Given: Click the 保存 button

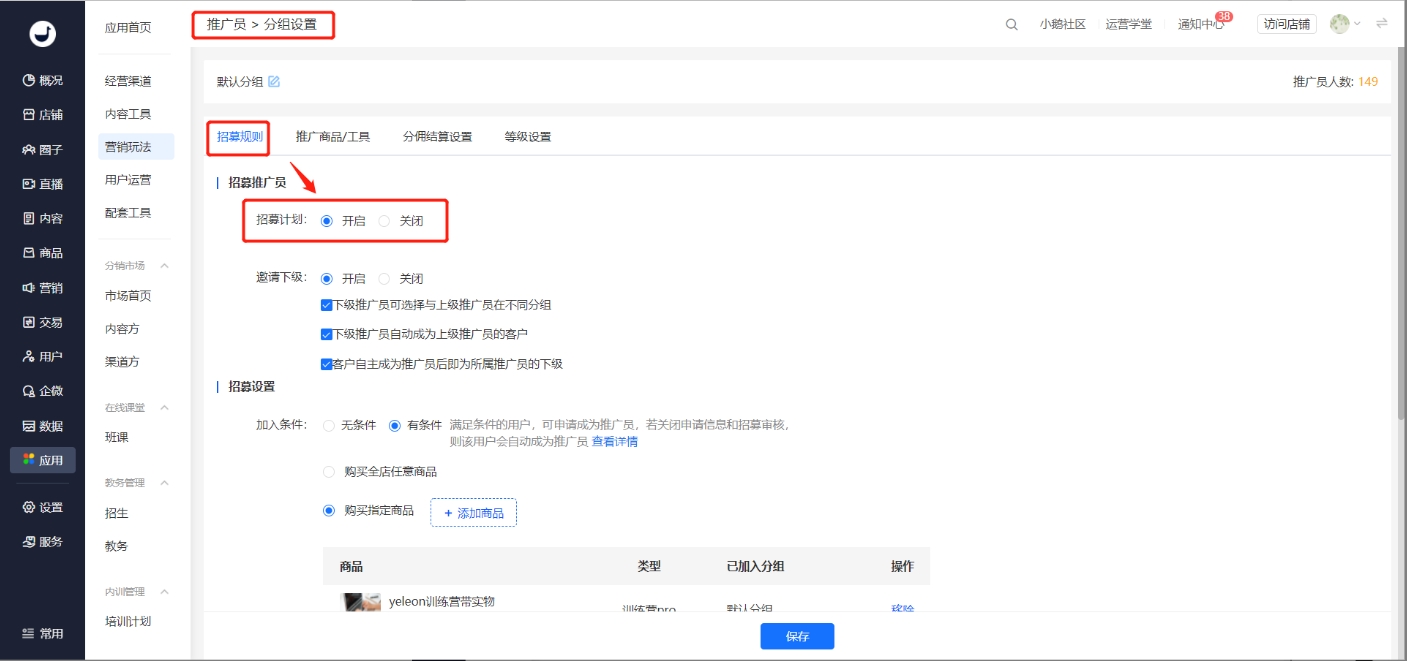Looking at the screenshot, I should pyautogui.click(x=796, y=636).
